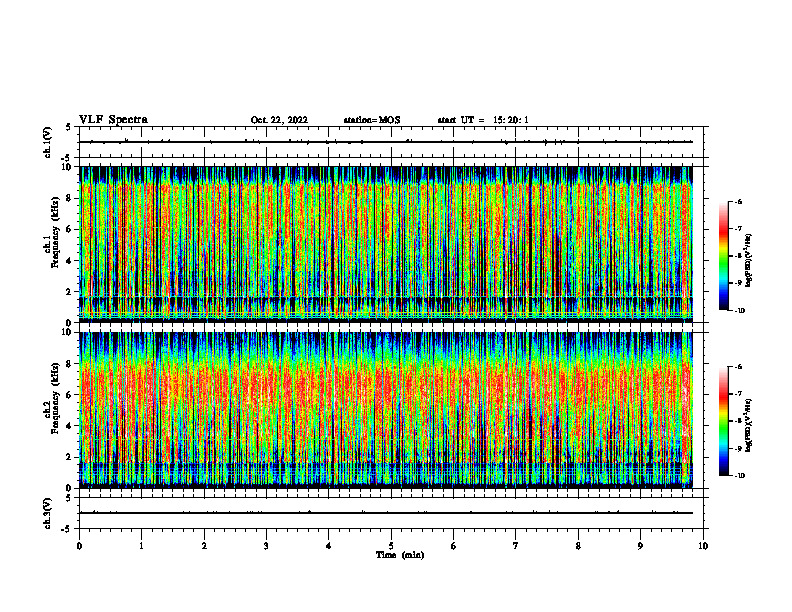Click the "ch.3(V)" waveform axis label
Image resolution: width=792 pixels, height=612 pixels.
[x=47, y=514]
